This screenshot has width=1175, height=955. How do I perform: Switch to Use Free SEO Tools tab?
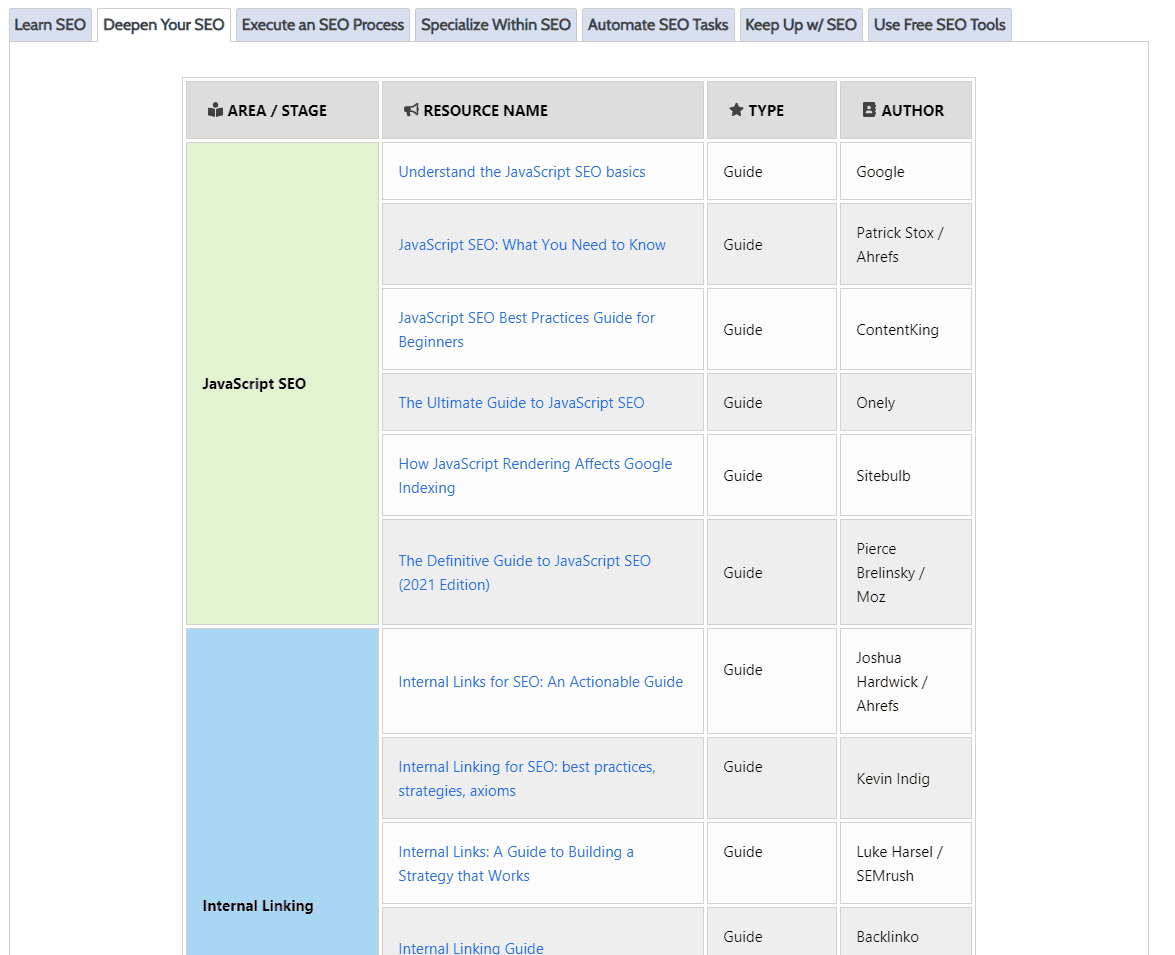pyautogui.click(x=939, y=25)
